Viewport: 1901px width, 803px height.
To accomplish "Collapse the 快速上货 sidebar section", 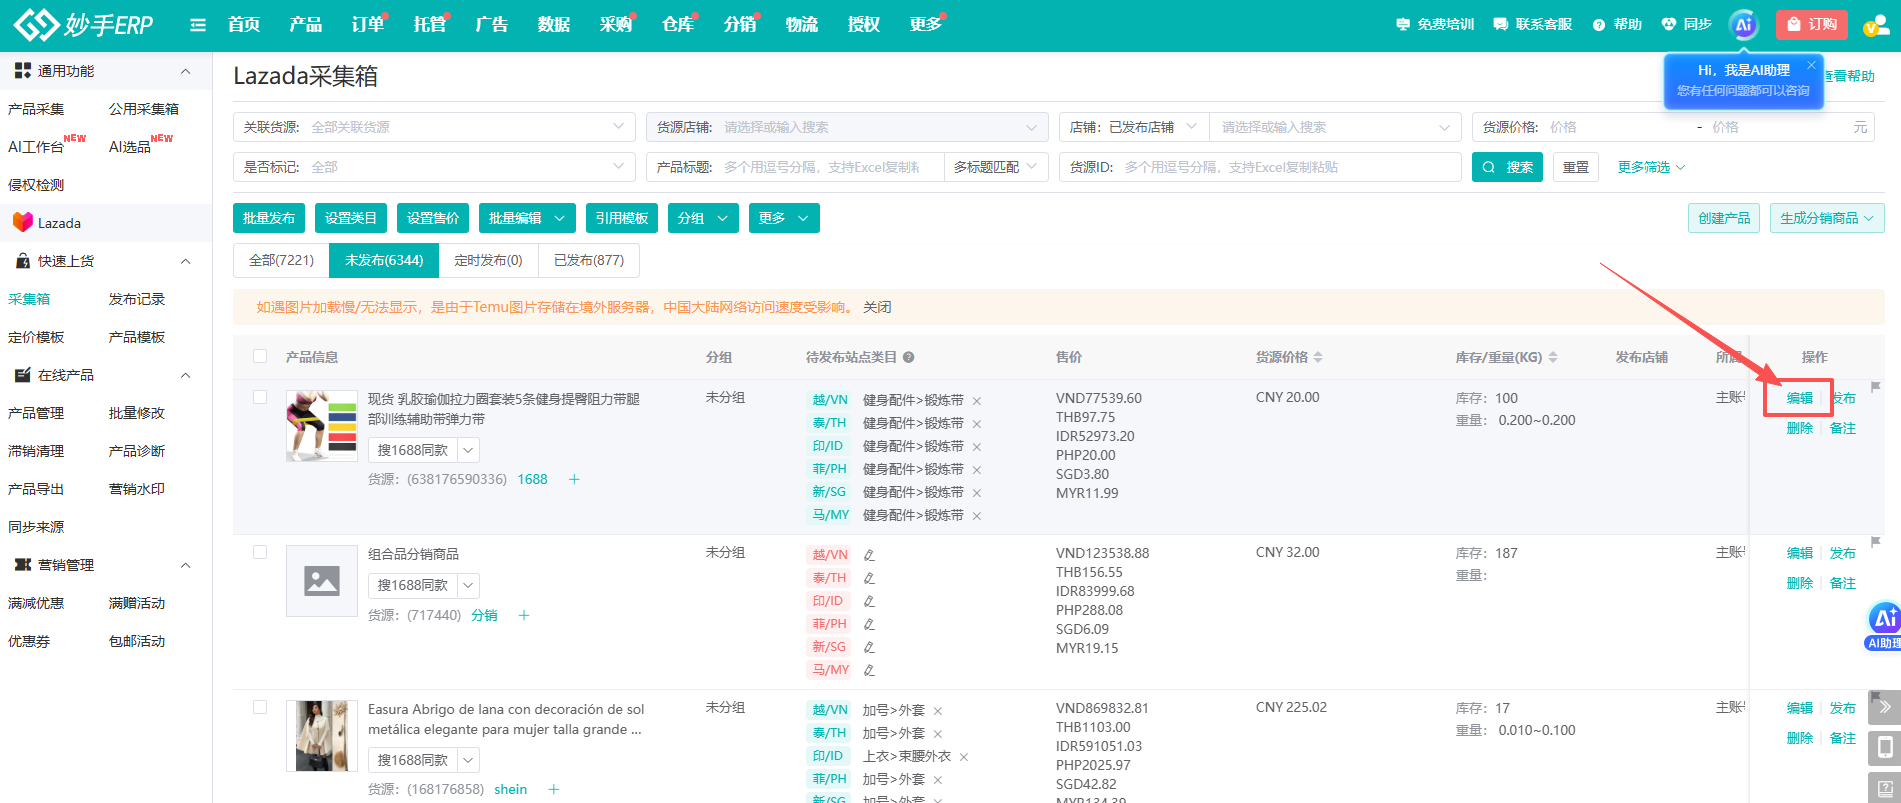I will (x=185, y=261).
